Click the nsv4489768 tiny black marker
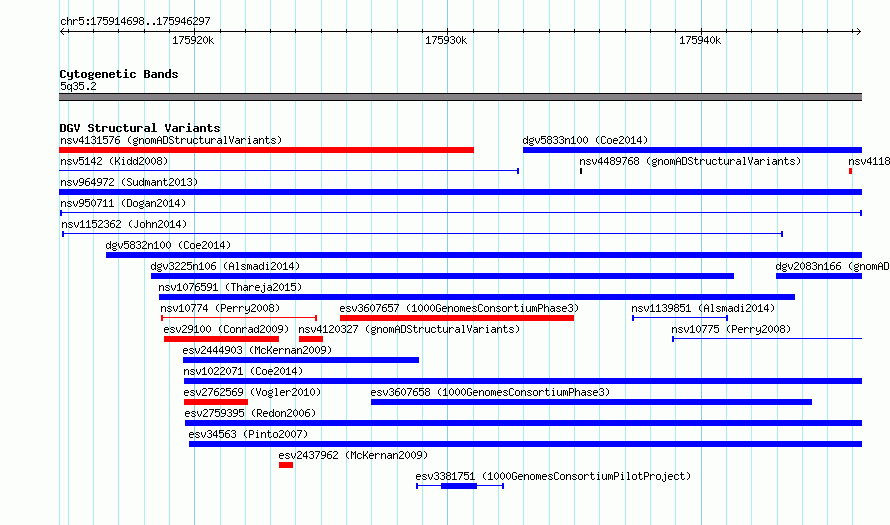Viewport: 890px width, 525px height. (581, 171)
